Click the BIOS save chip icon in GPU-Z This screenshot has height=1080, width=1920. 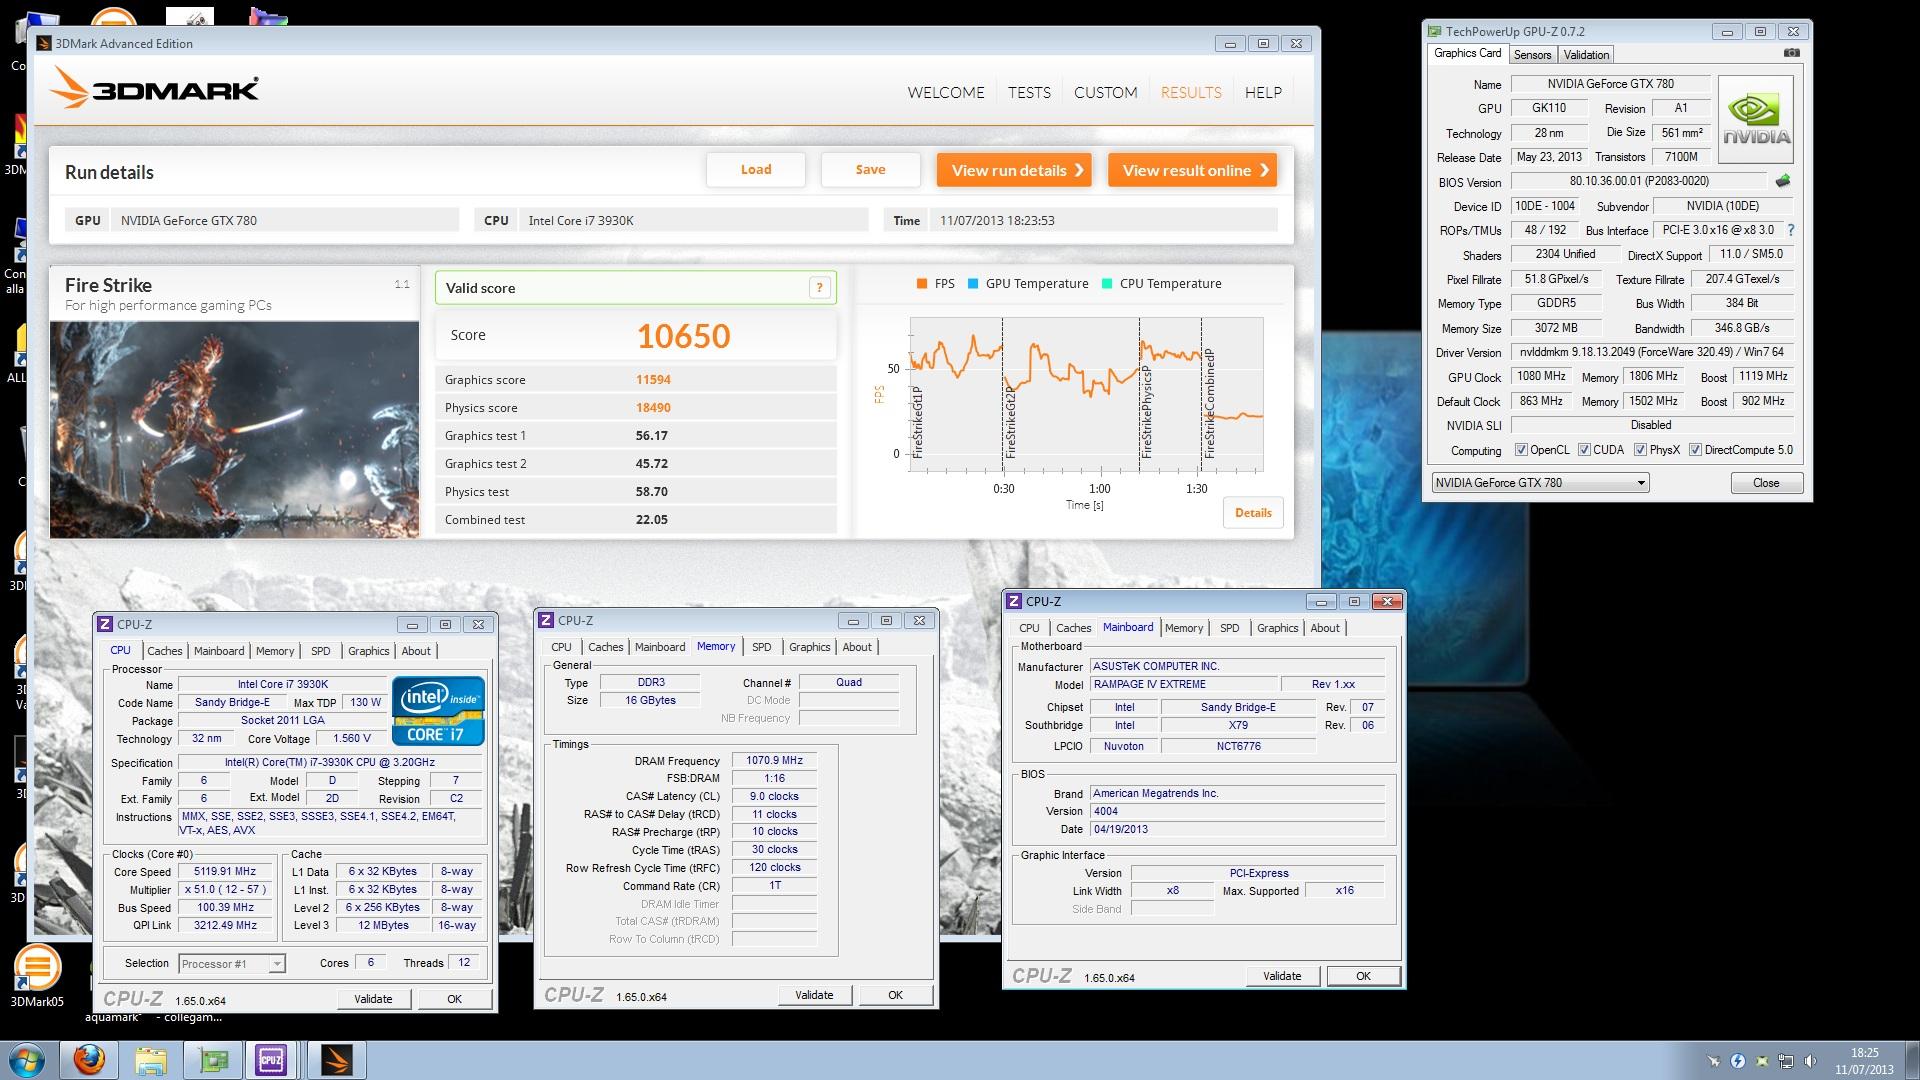[1782, 181]
